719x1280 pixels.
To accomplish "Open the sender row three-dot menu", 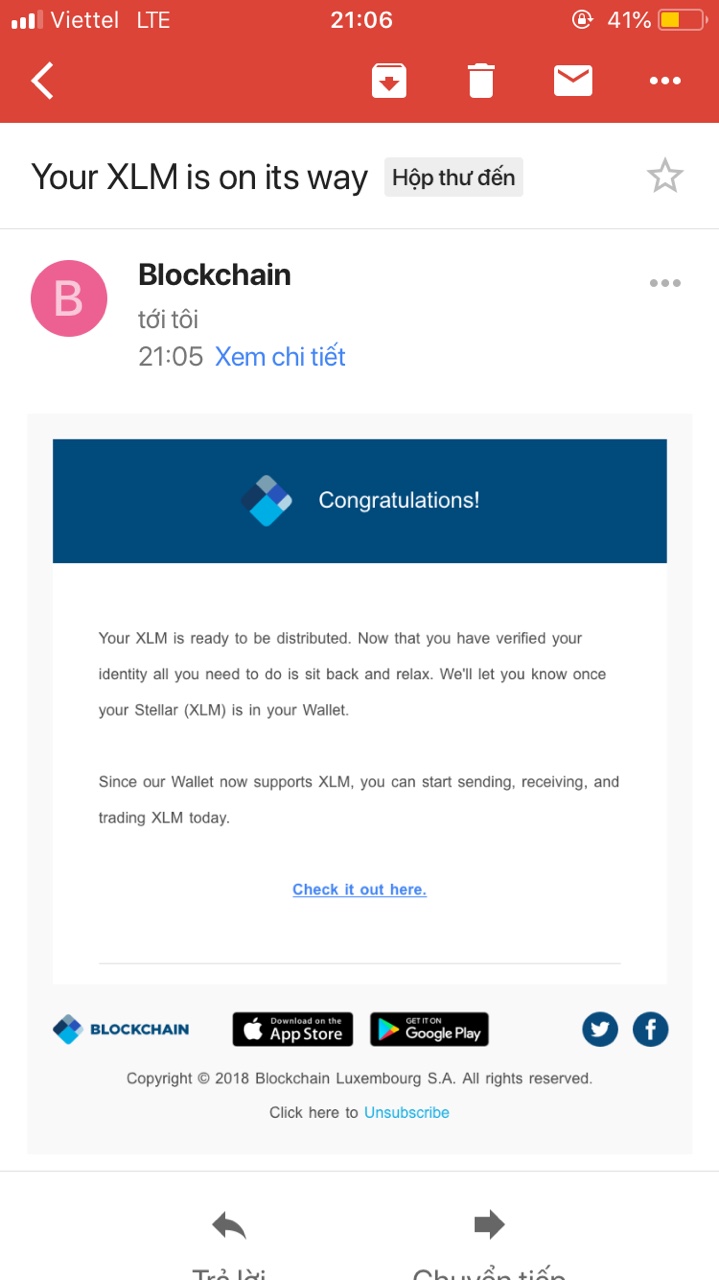I will 665,283.
